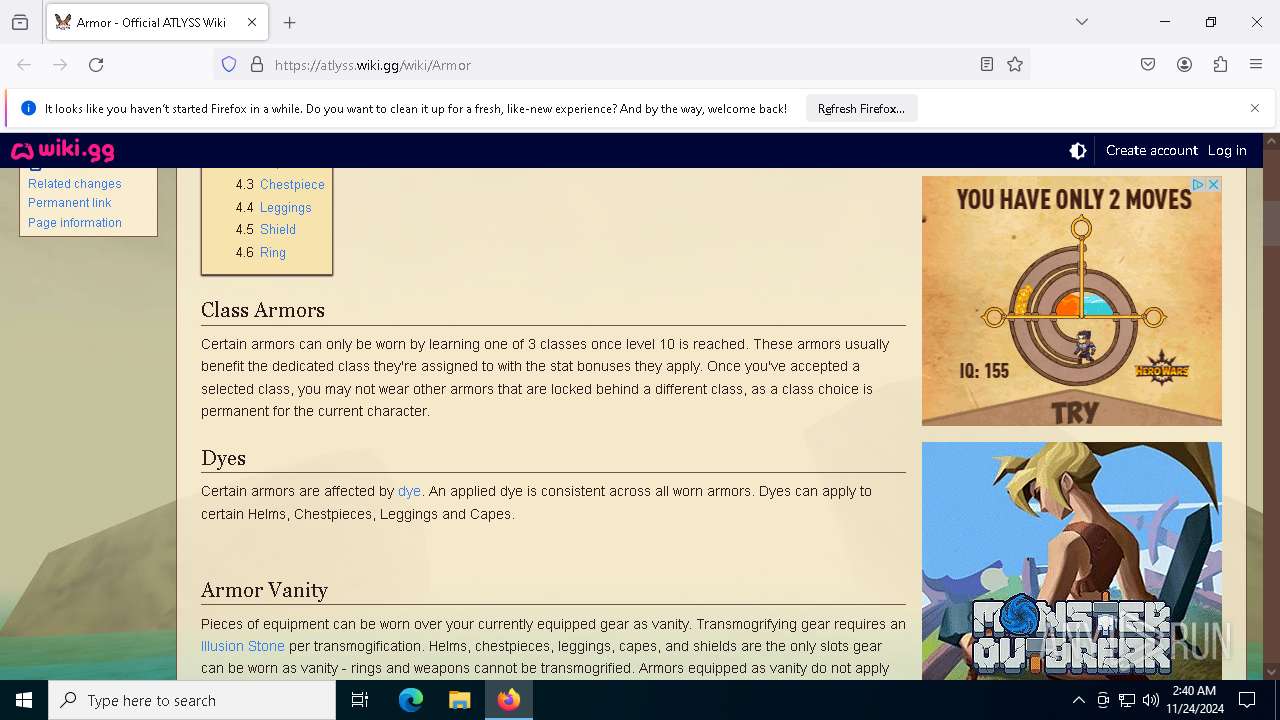Open the list all tabs dropdown
Screen dimensions: 1280x720
click(1082, 22)
